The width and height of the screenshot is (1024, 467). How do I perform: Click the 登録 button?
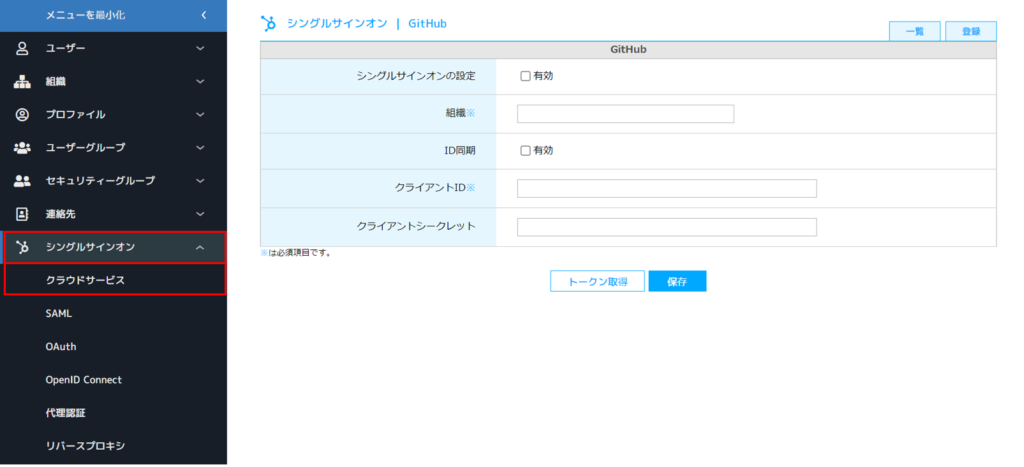(971, 31)
